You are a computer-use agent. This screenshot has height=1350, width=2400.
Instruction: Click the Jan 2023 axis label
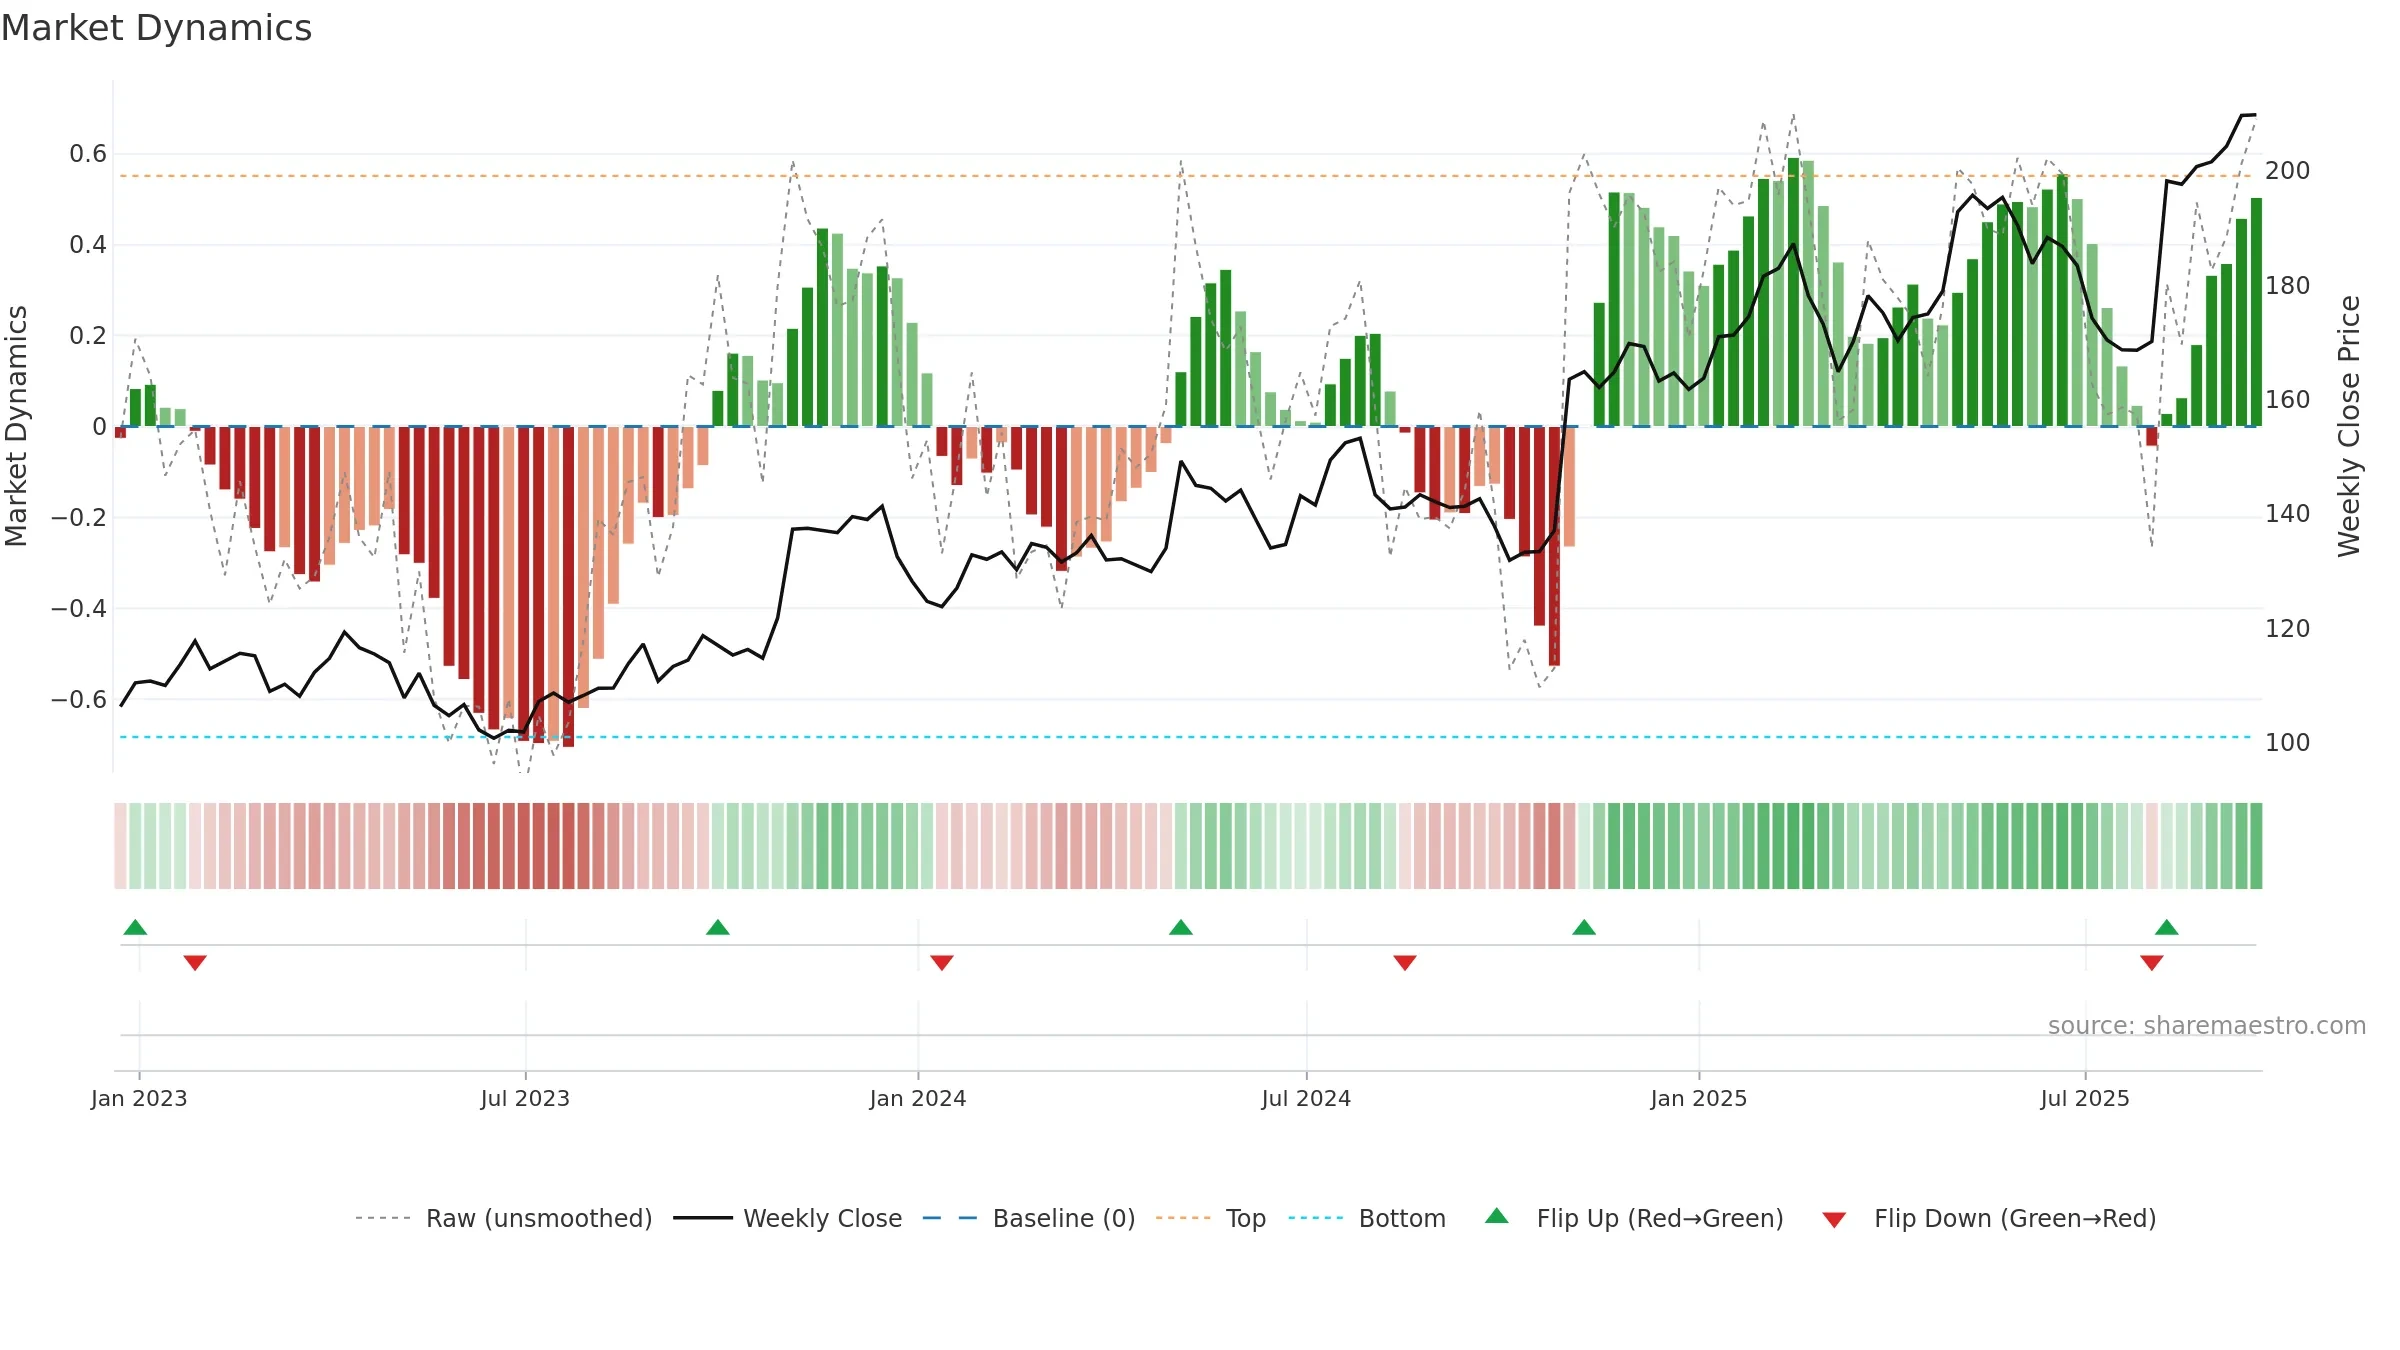[139, 1098]
